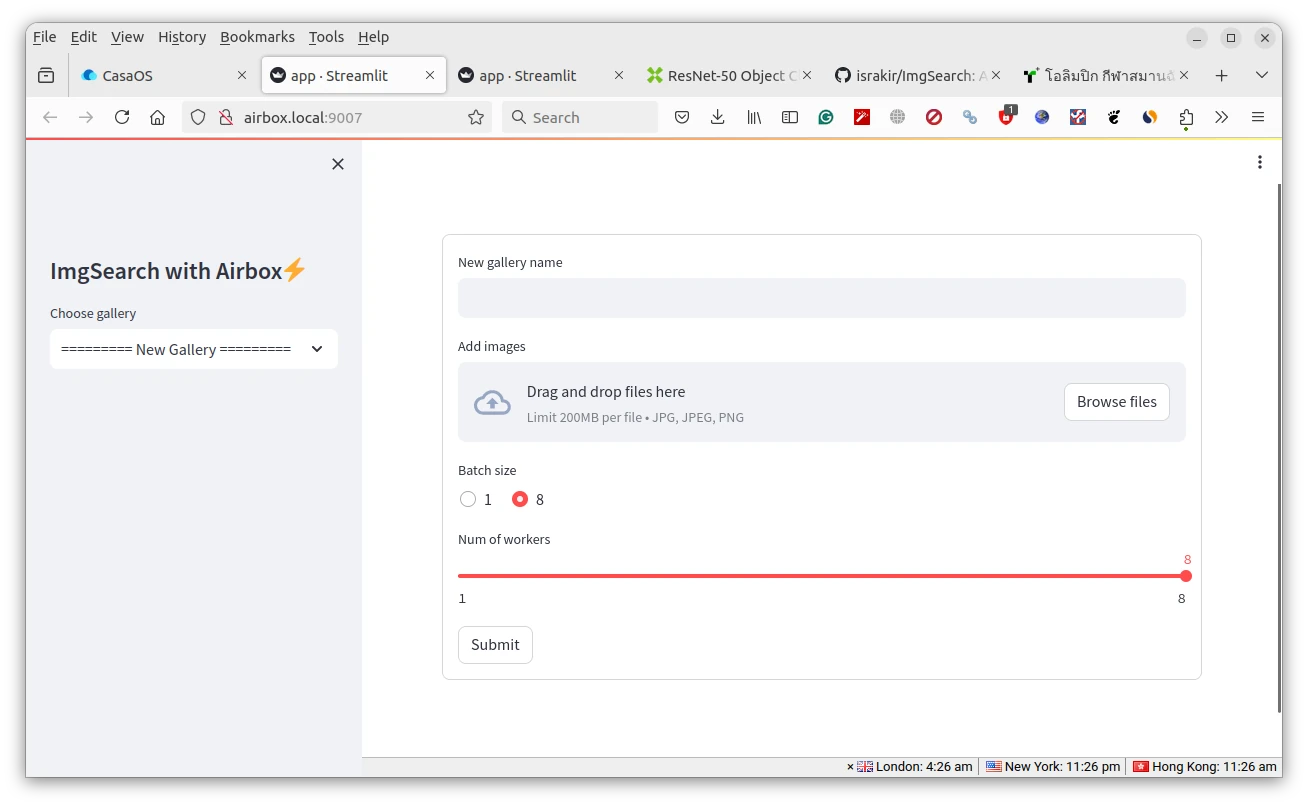List all open tabs
The width and height of the screenshot is (1308, 806).
(x=1262, y=75)
